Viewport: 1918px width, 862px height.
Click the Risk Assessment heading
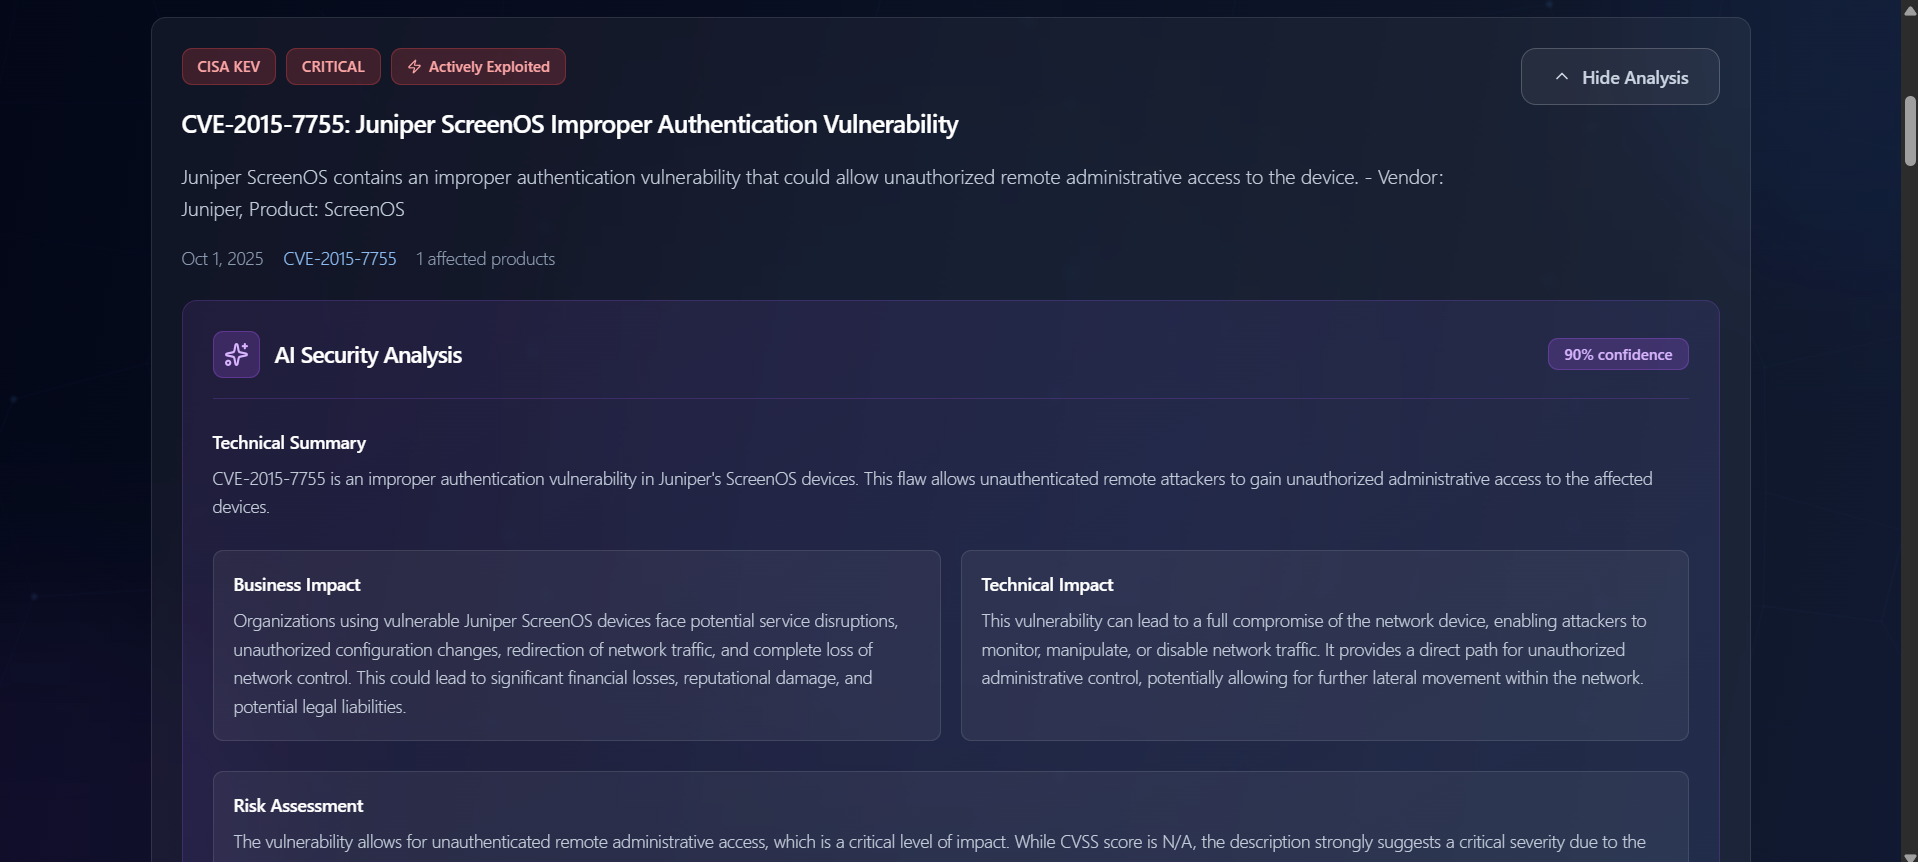pyautogui.click(x=298, y=806)
